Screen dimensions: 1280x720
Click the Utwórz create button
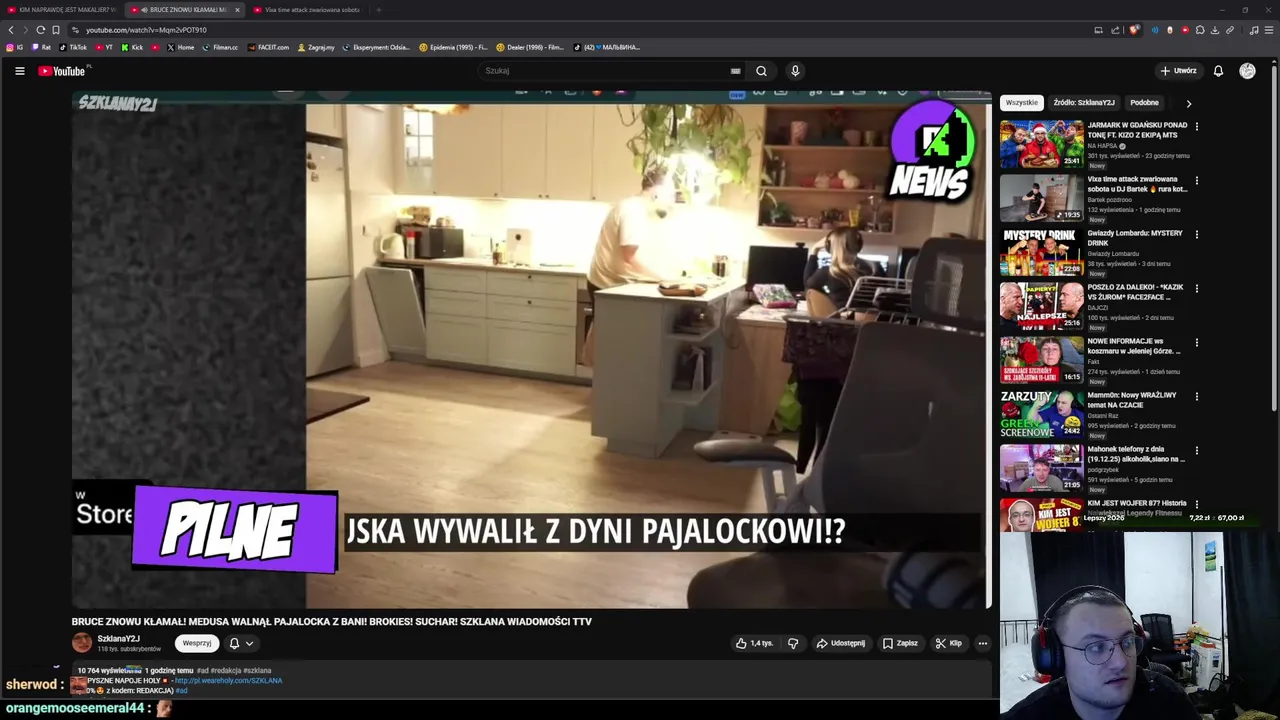1178,71
